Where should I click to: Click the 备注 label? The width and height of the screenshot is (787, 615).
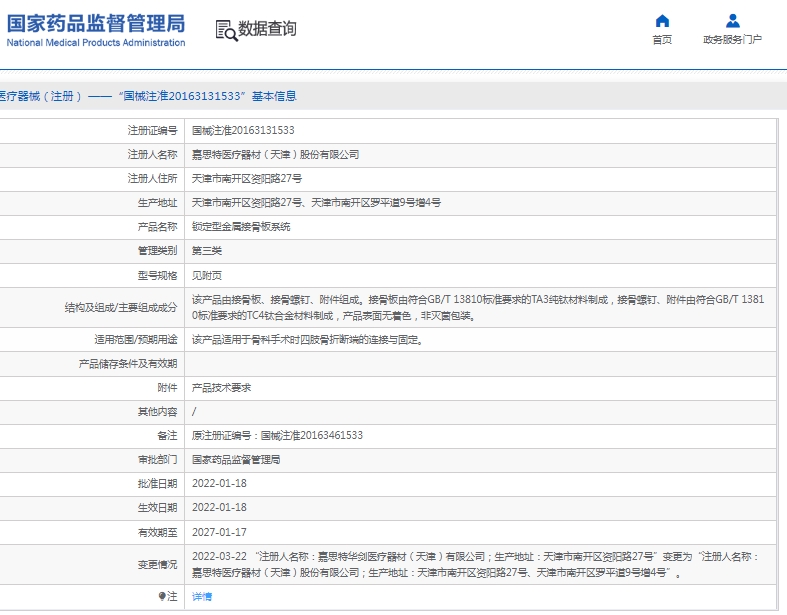pos(167,436)
